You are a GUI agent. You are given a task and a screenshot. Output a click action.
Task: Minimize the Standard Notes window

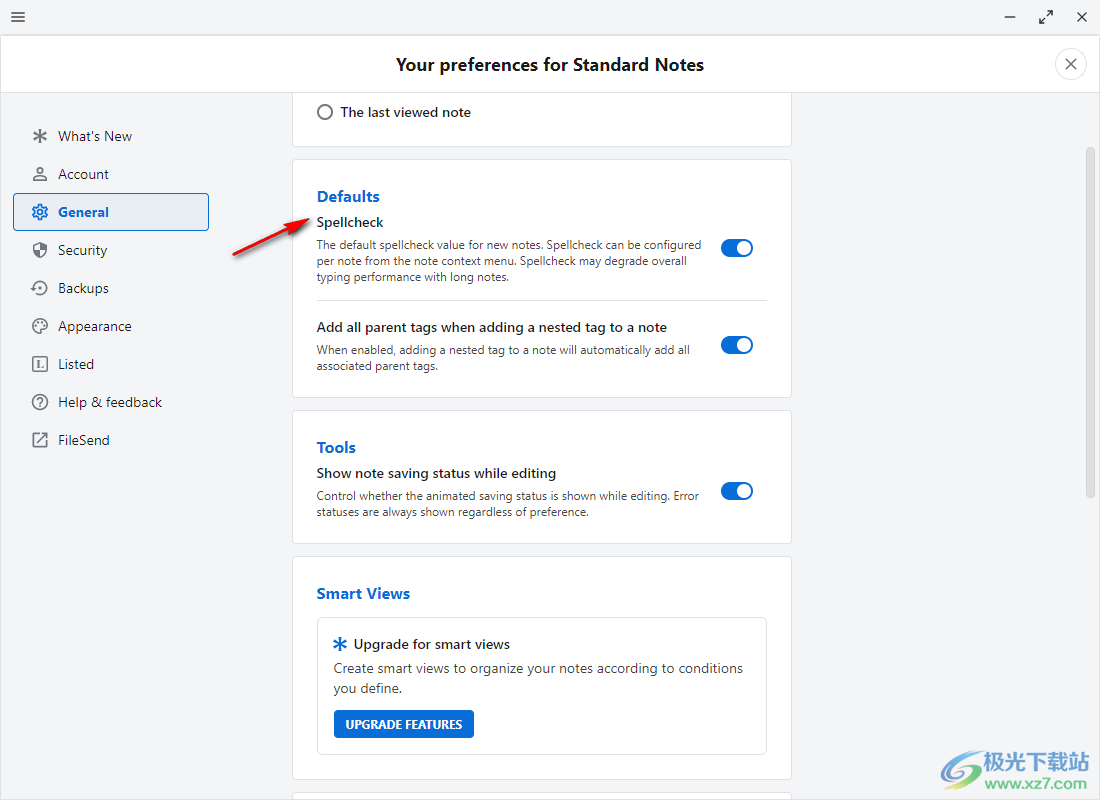pos(1010,17)
